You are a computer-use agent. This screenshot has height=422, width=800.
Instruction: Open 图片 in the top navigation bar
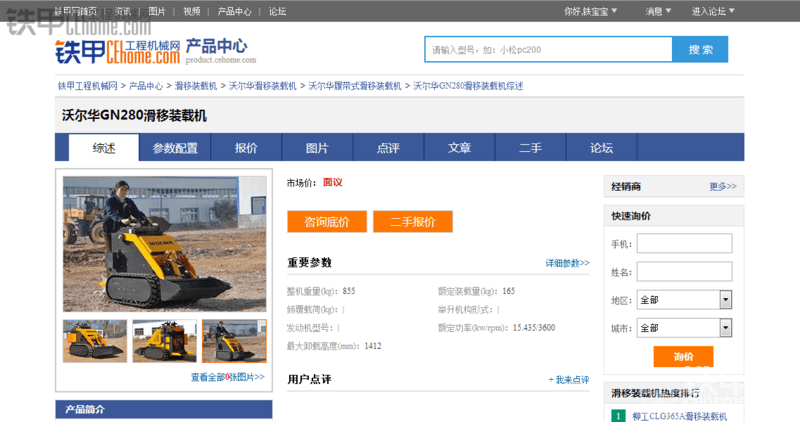[157, 11]
